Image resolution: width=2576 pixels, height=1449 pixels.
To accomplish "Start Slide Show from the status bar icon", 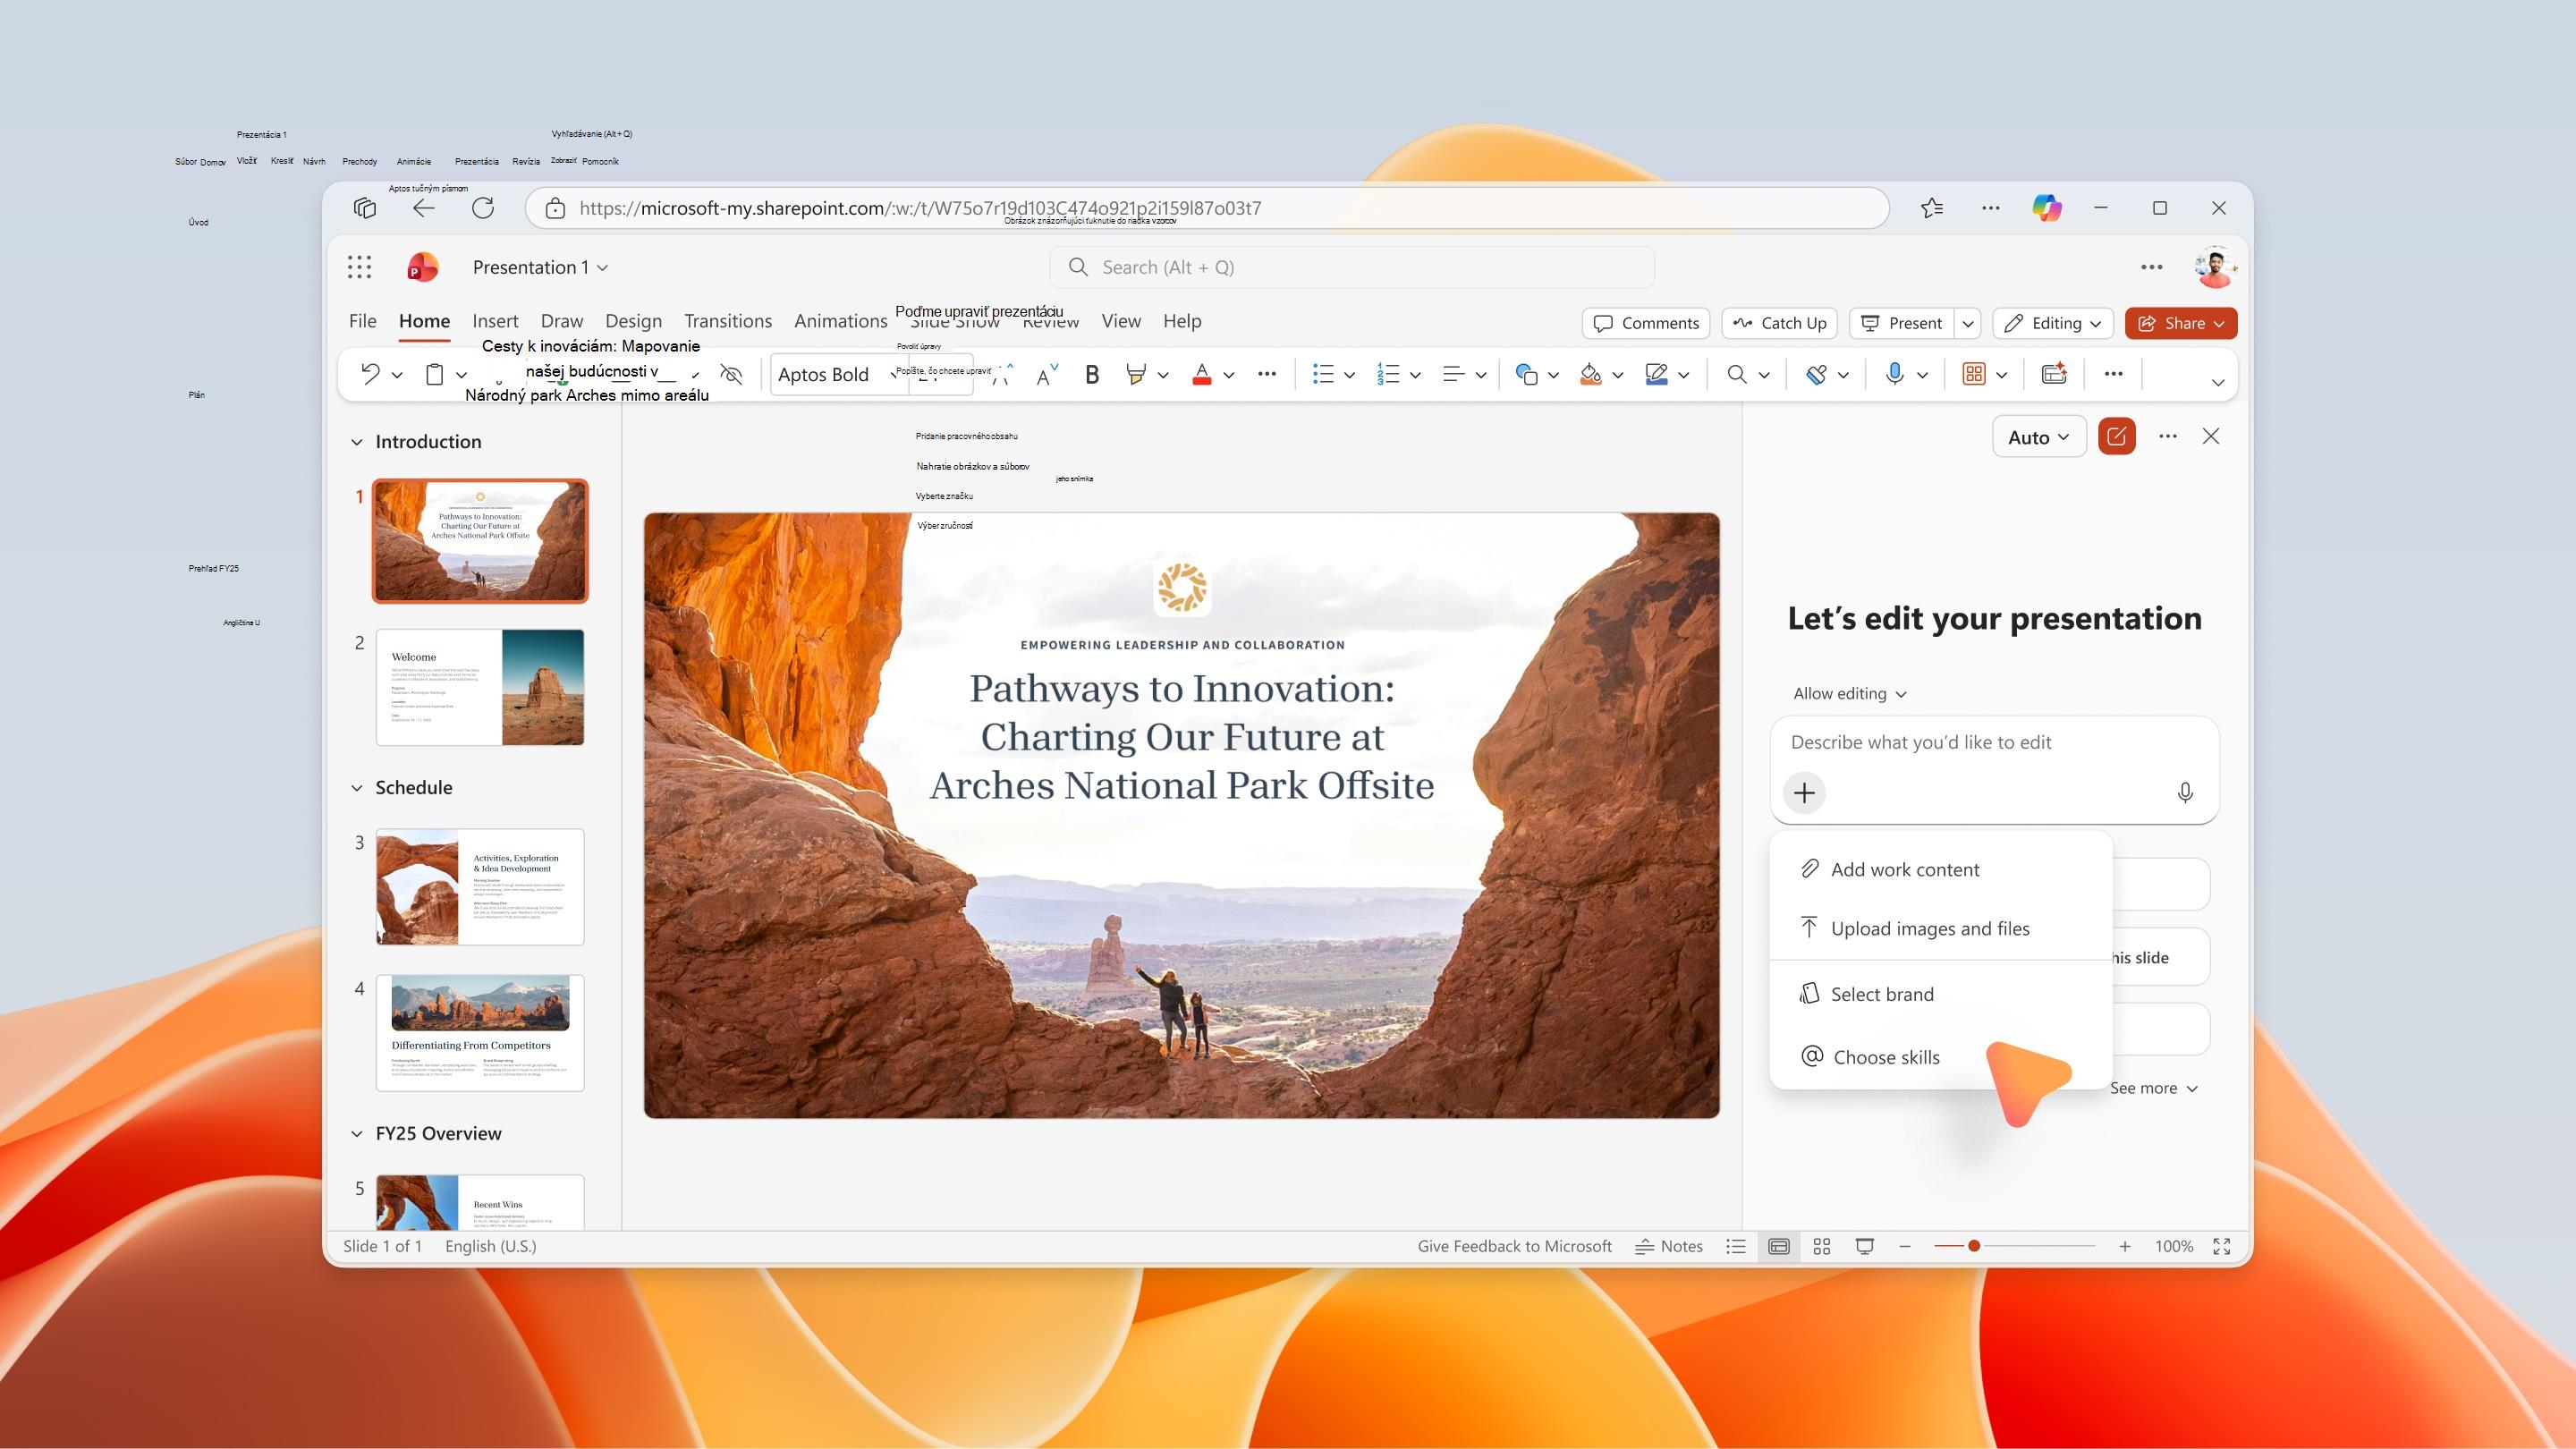I will (1865, 1246).
